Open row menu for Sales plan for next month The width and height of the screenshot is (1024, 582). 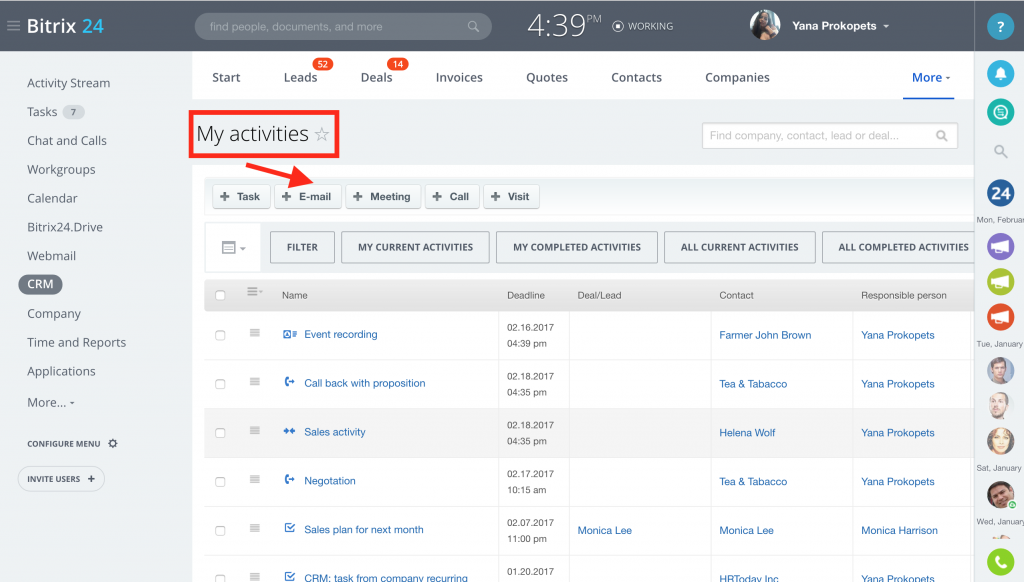tap(255, 528)
